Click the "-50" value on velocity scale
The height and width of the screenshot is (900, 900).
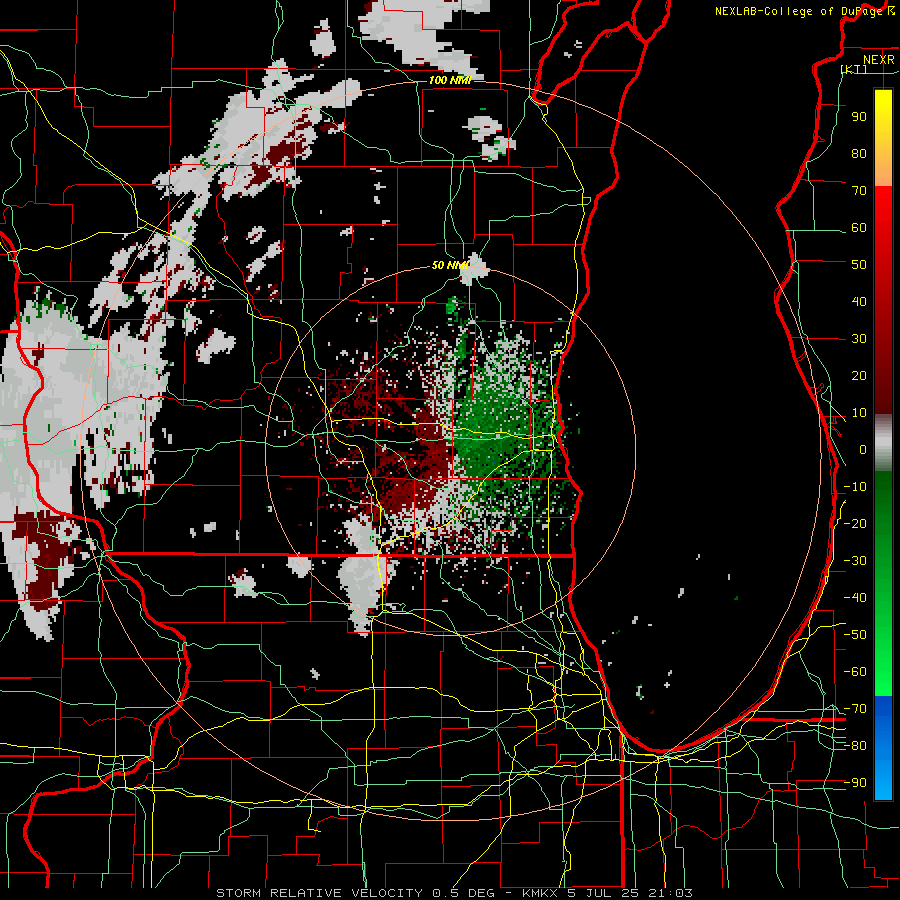(855, 635)
